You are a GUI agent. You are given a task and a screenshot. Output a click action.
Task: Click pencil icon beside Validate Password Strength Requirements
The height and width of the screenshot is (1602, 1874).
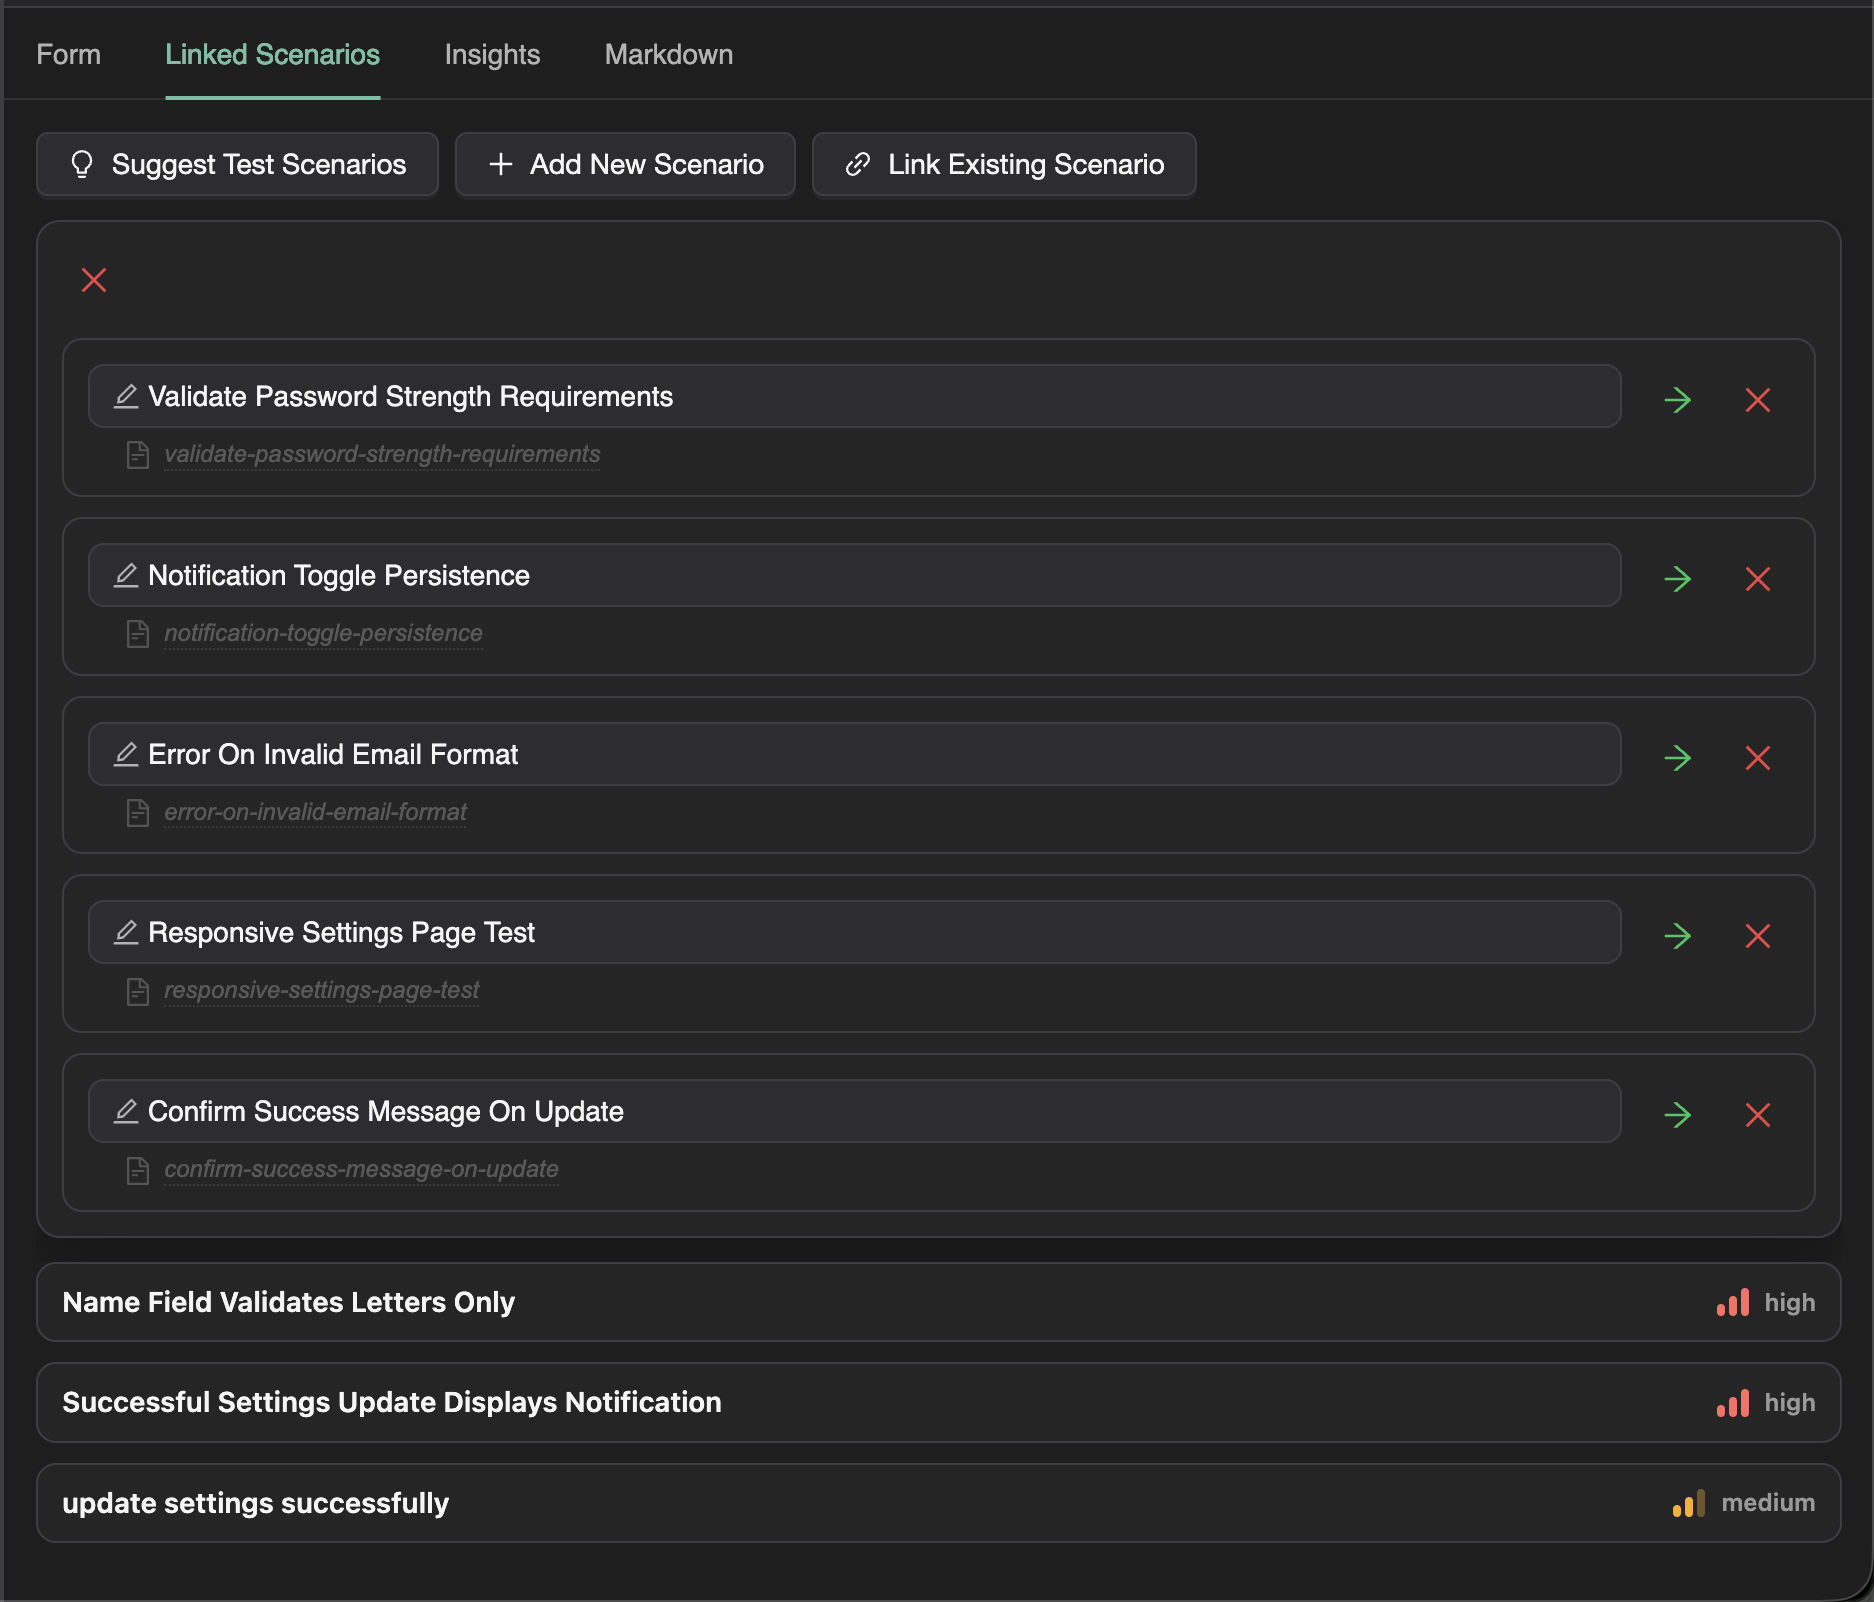(x=126, y=397)
